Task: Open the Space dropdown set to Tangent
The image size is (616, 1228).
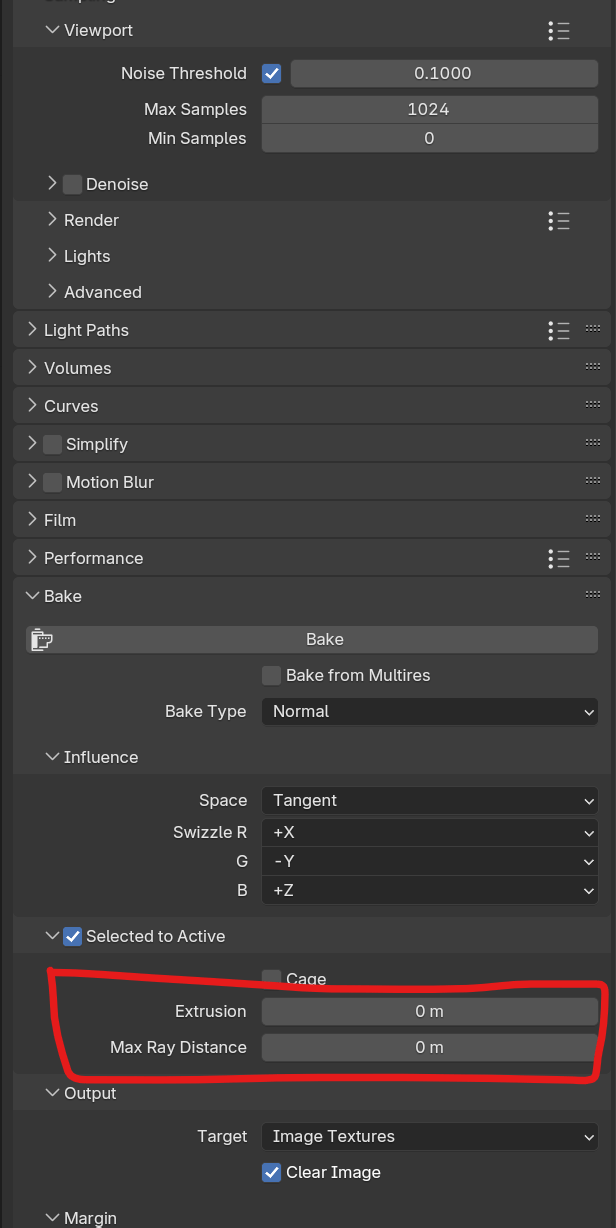Action: (x=429, y=801)
